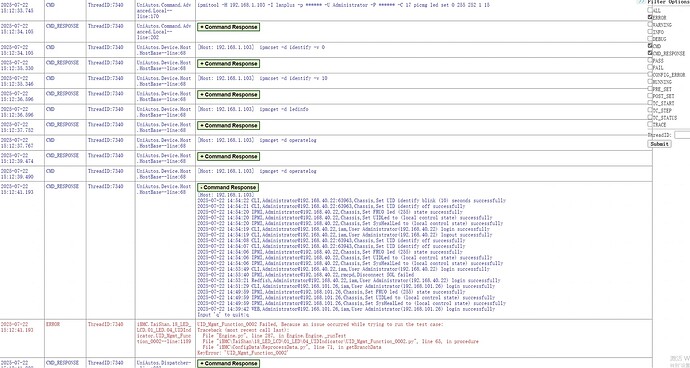
Task: Enable the FAIL filter checkbox
Action: tap(650, 67)
